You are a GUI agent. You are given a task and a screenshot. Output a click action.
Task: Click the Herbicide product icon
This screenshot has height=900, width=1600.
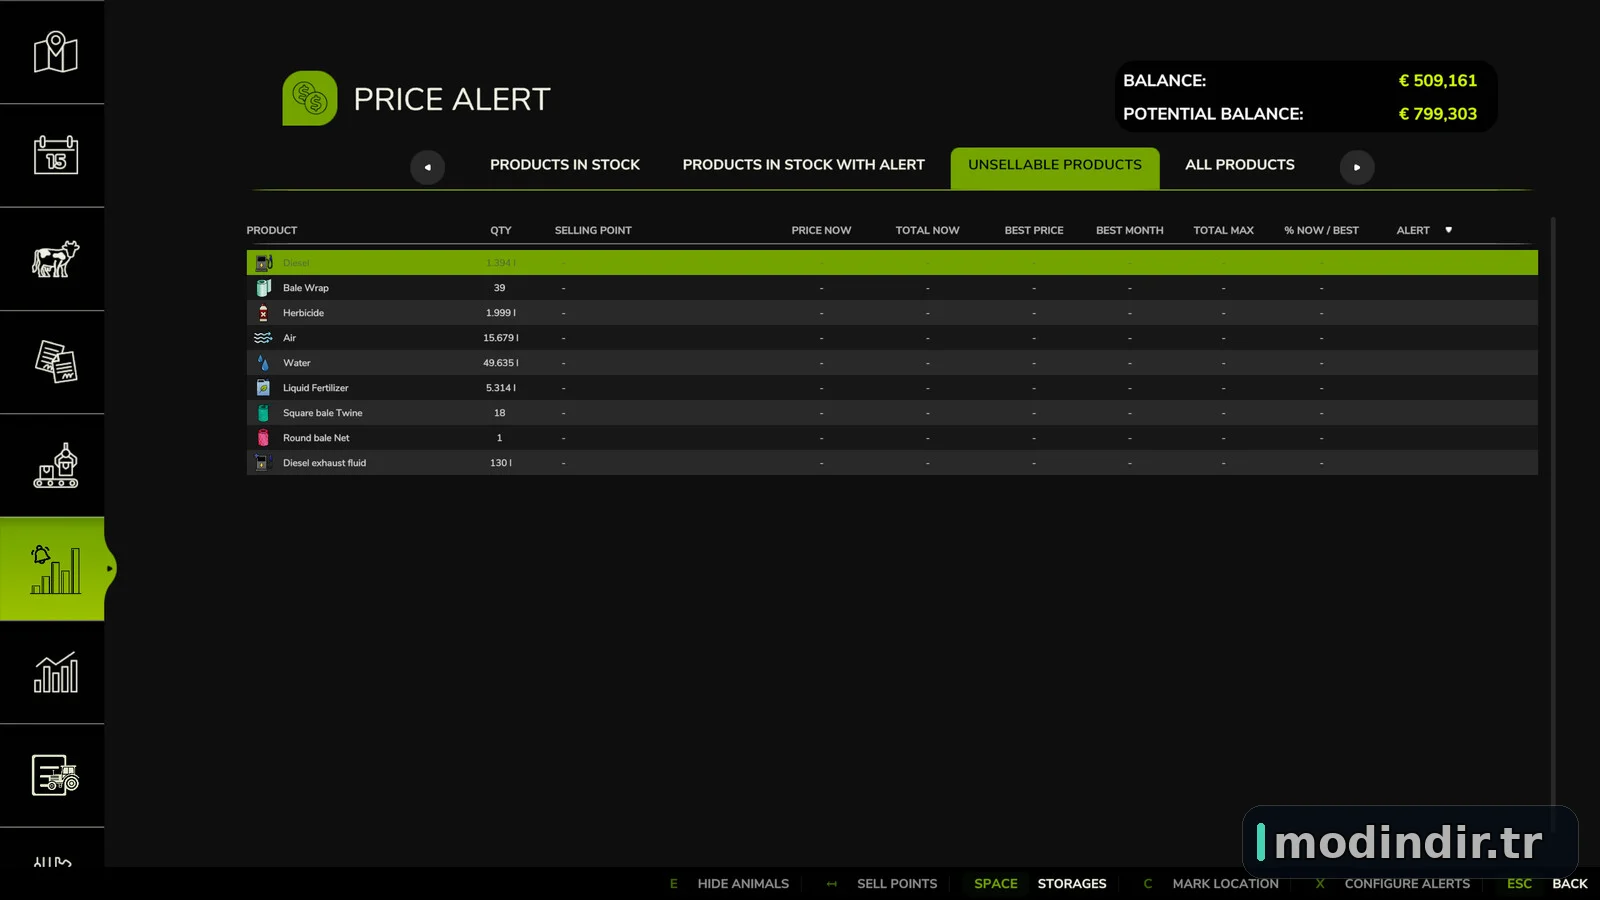coord(263,313)
